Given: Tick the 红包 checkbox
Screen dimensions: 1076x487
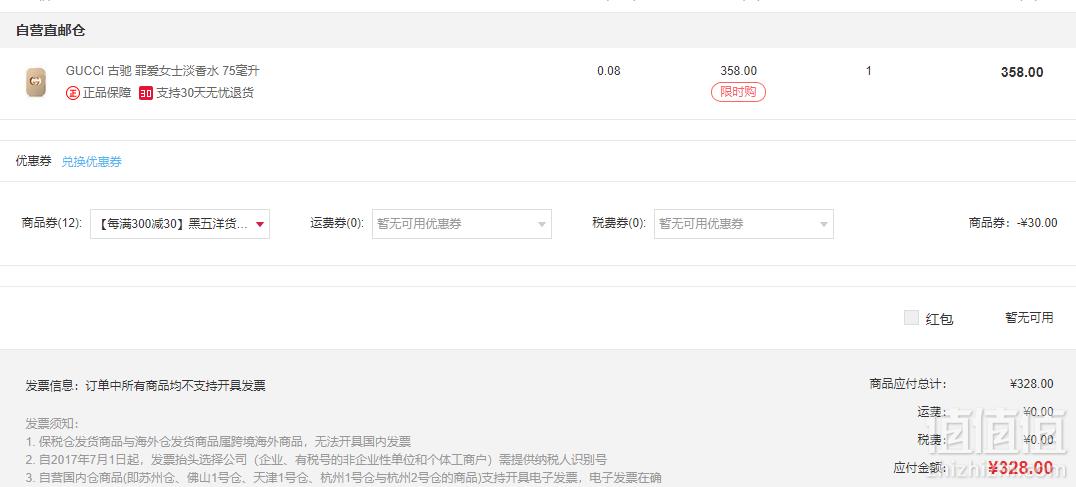Looking at the screenshot, I should [911, 318].
